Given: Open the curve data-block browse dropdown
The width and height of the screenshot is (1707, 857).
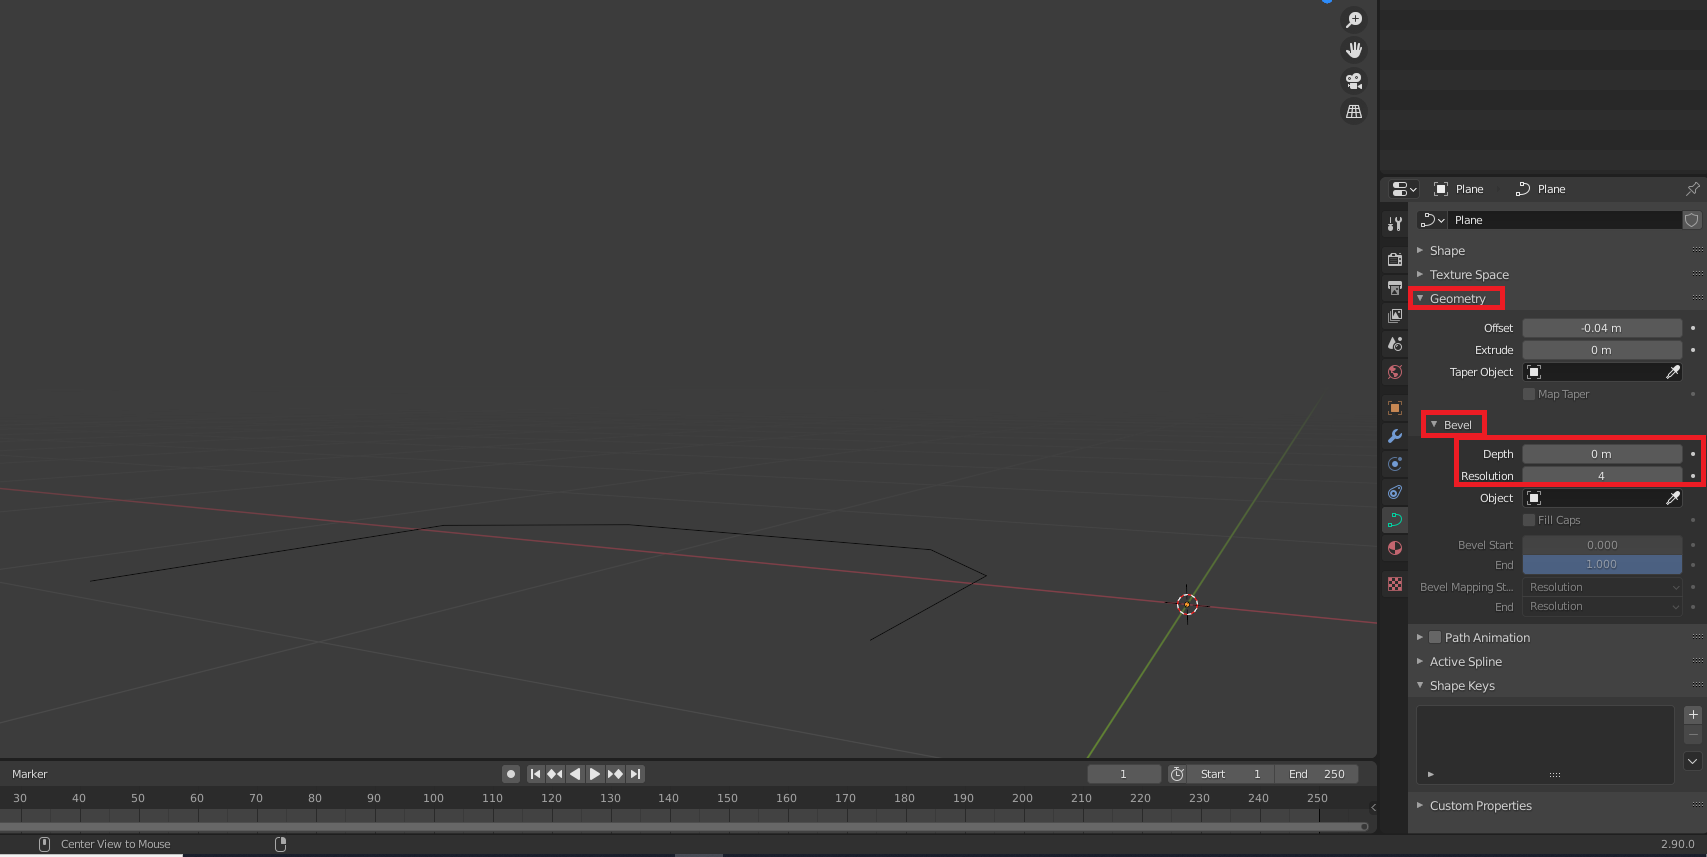Looking at the screenshot, I should 1433,220.
